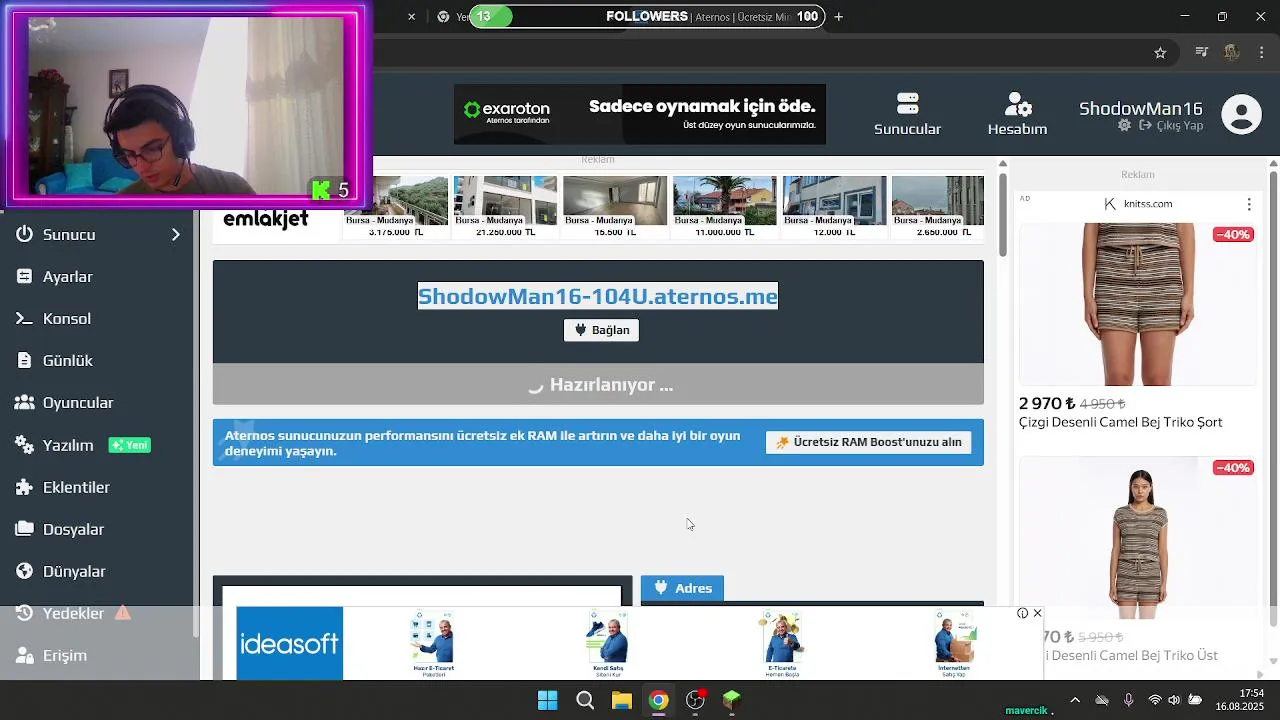
Task: Click the Yedekler warning triangle
Action: click(x=123, y=612)
